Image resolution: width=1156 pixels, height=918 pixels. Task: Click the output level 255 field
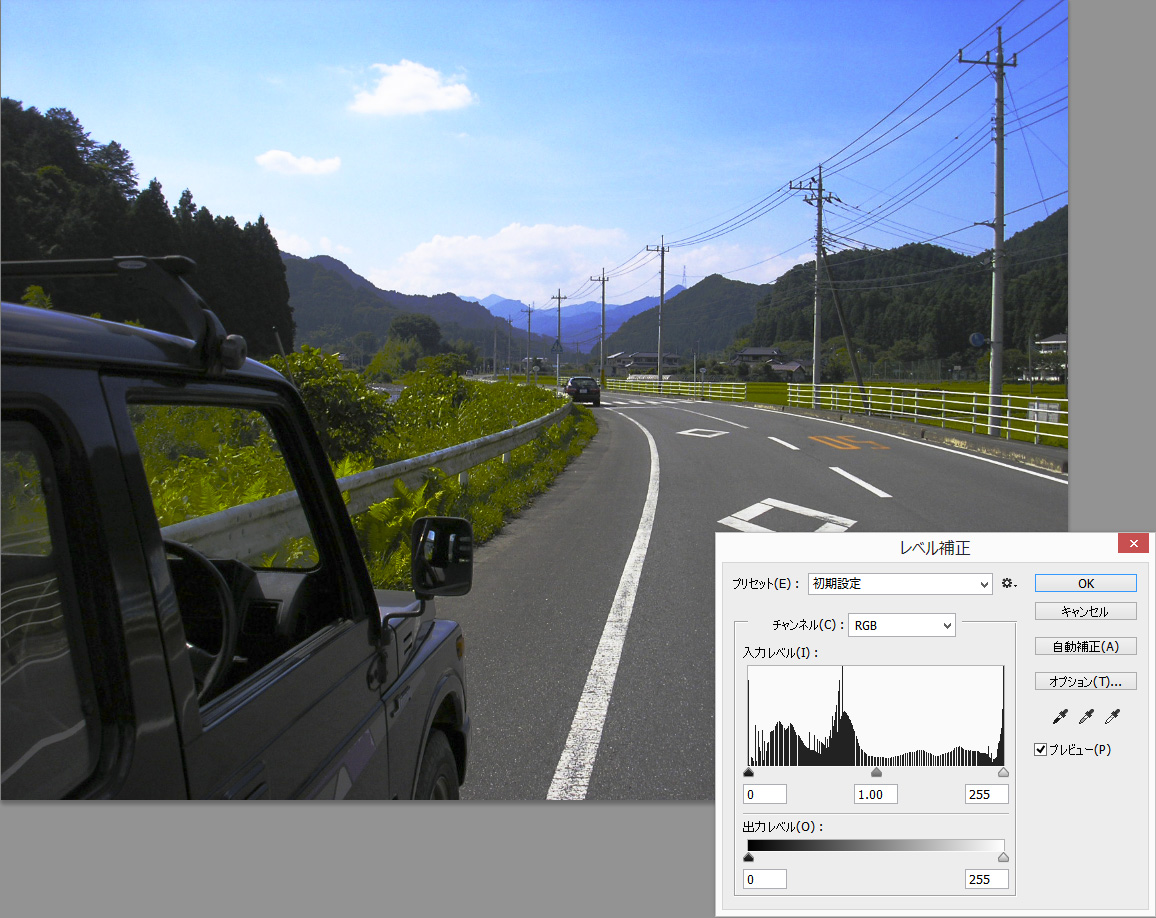click(x=987, y=879)
